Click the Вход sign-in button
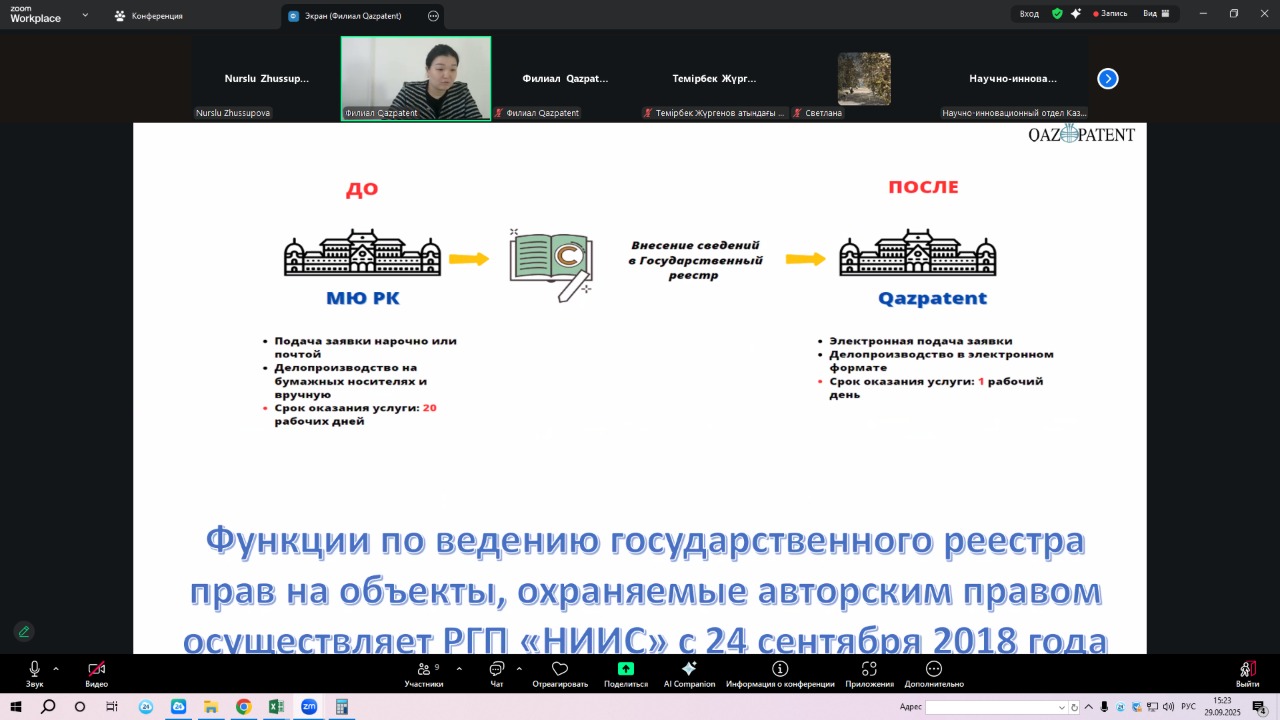The height and width of the screenshot is (720, 1280). point(1029,14)
